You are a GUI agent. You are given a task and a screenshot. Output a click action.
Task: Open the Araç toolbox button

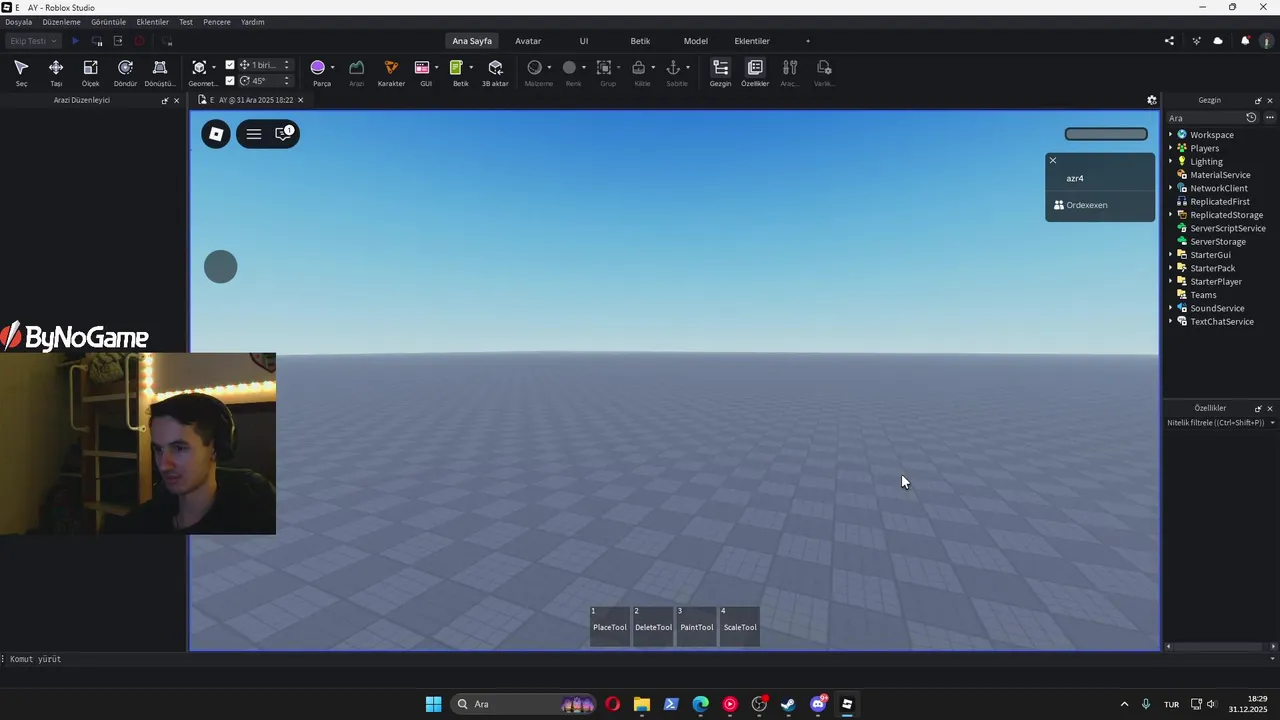point(790,73)
